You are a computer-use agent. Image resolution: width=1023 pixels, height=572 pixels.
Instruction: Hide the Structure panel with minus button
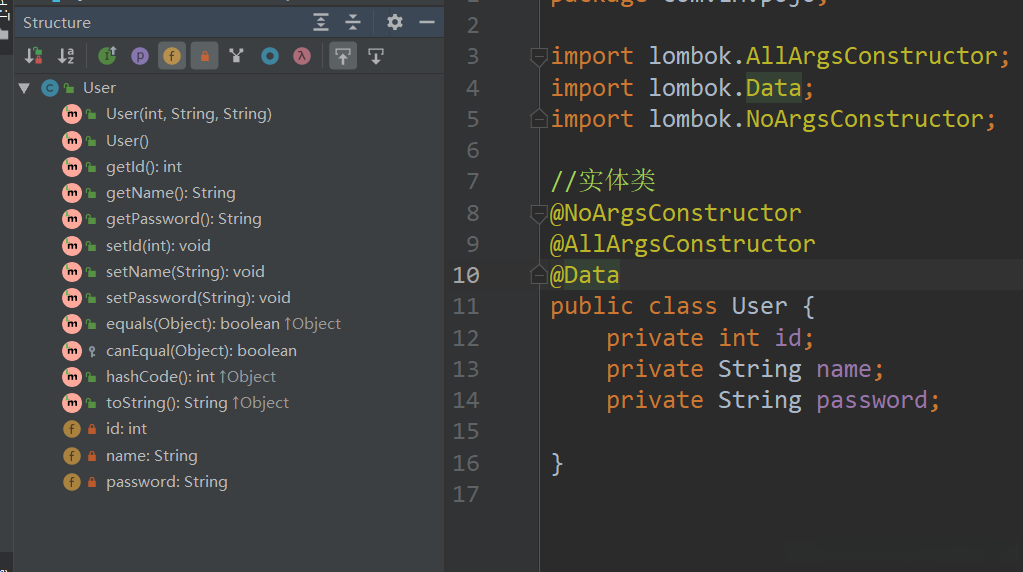pos(427,22)
